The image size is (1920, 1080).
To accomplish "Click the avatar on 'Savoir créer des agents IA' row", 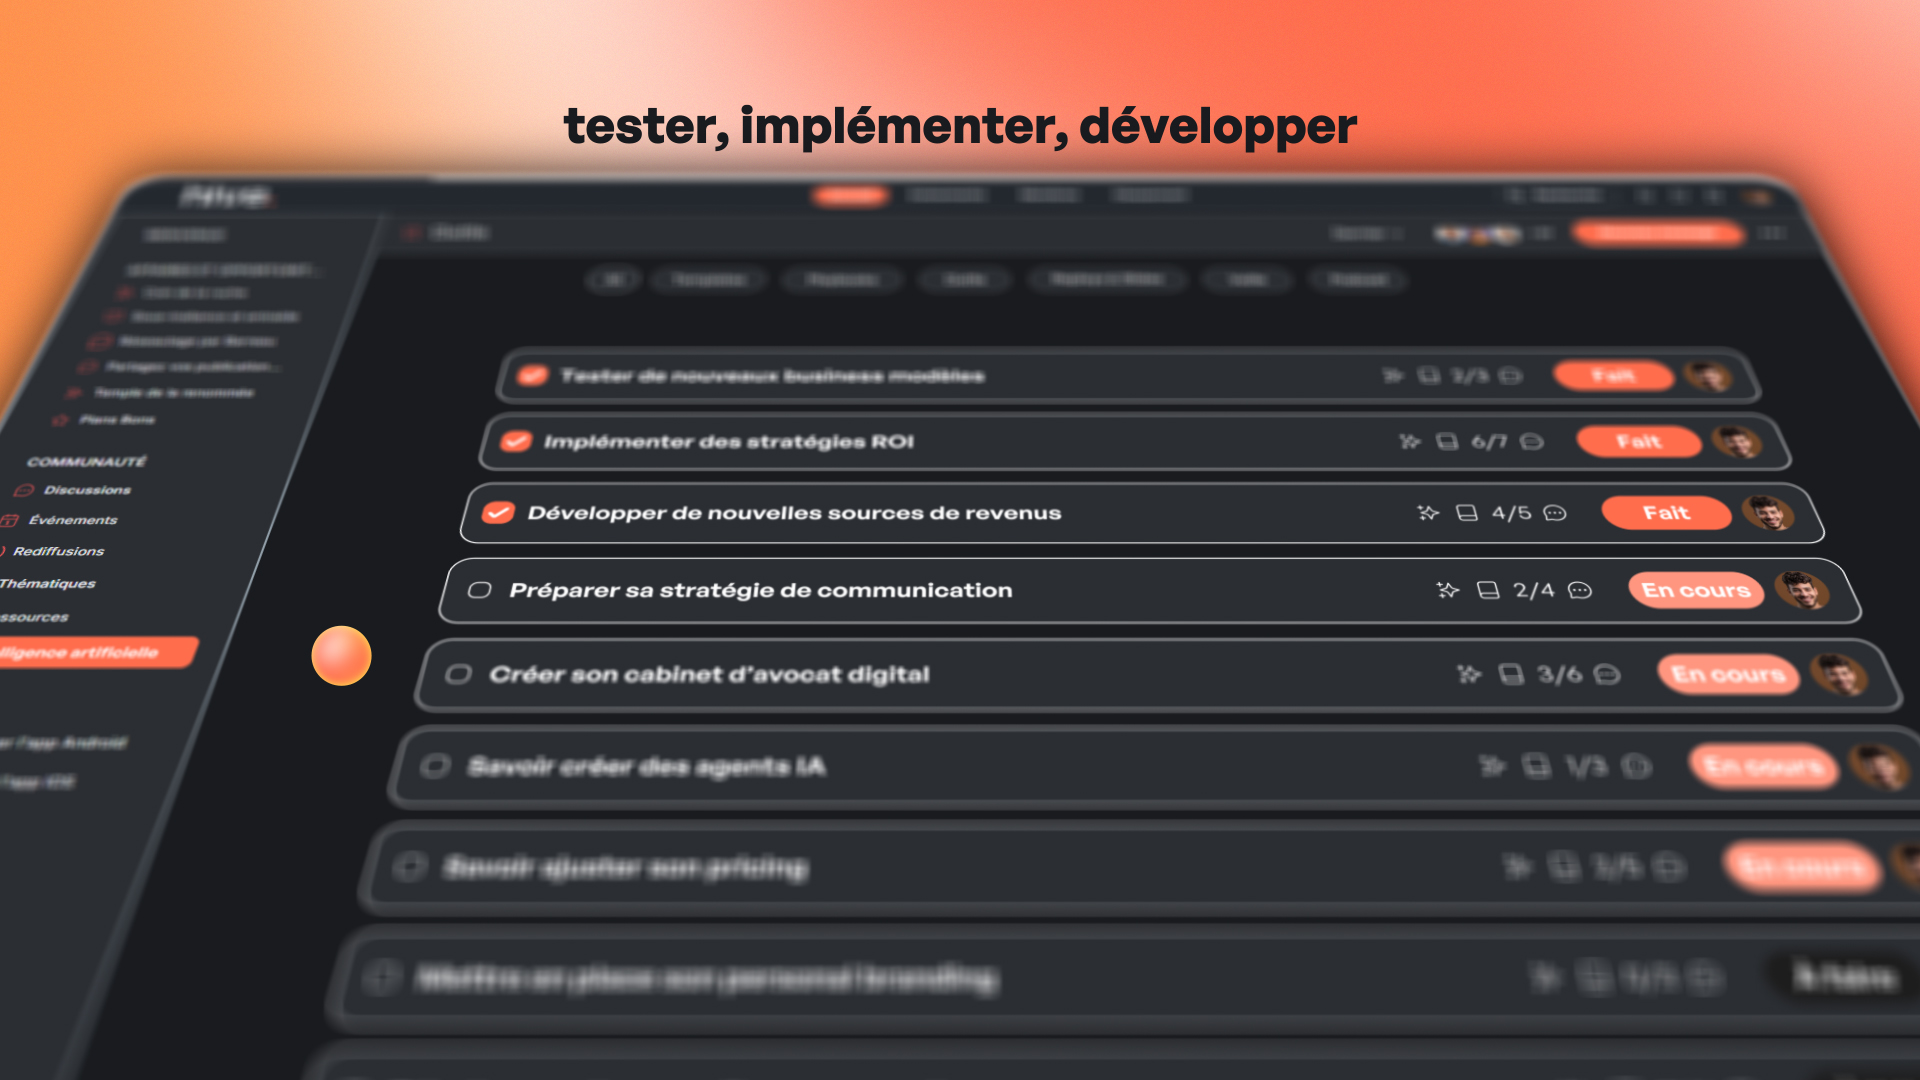I will [x=1879, y=766].
